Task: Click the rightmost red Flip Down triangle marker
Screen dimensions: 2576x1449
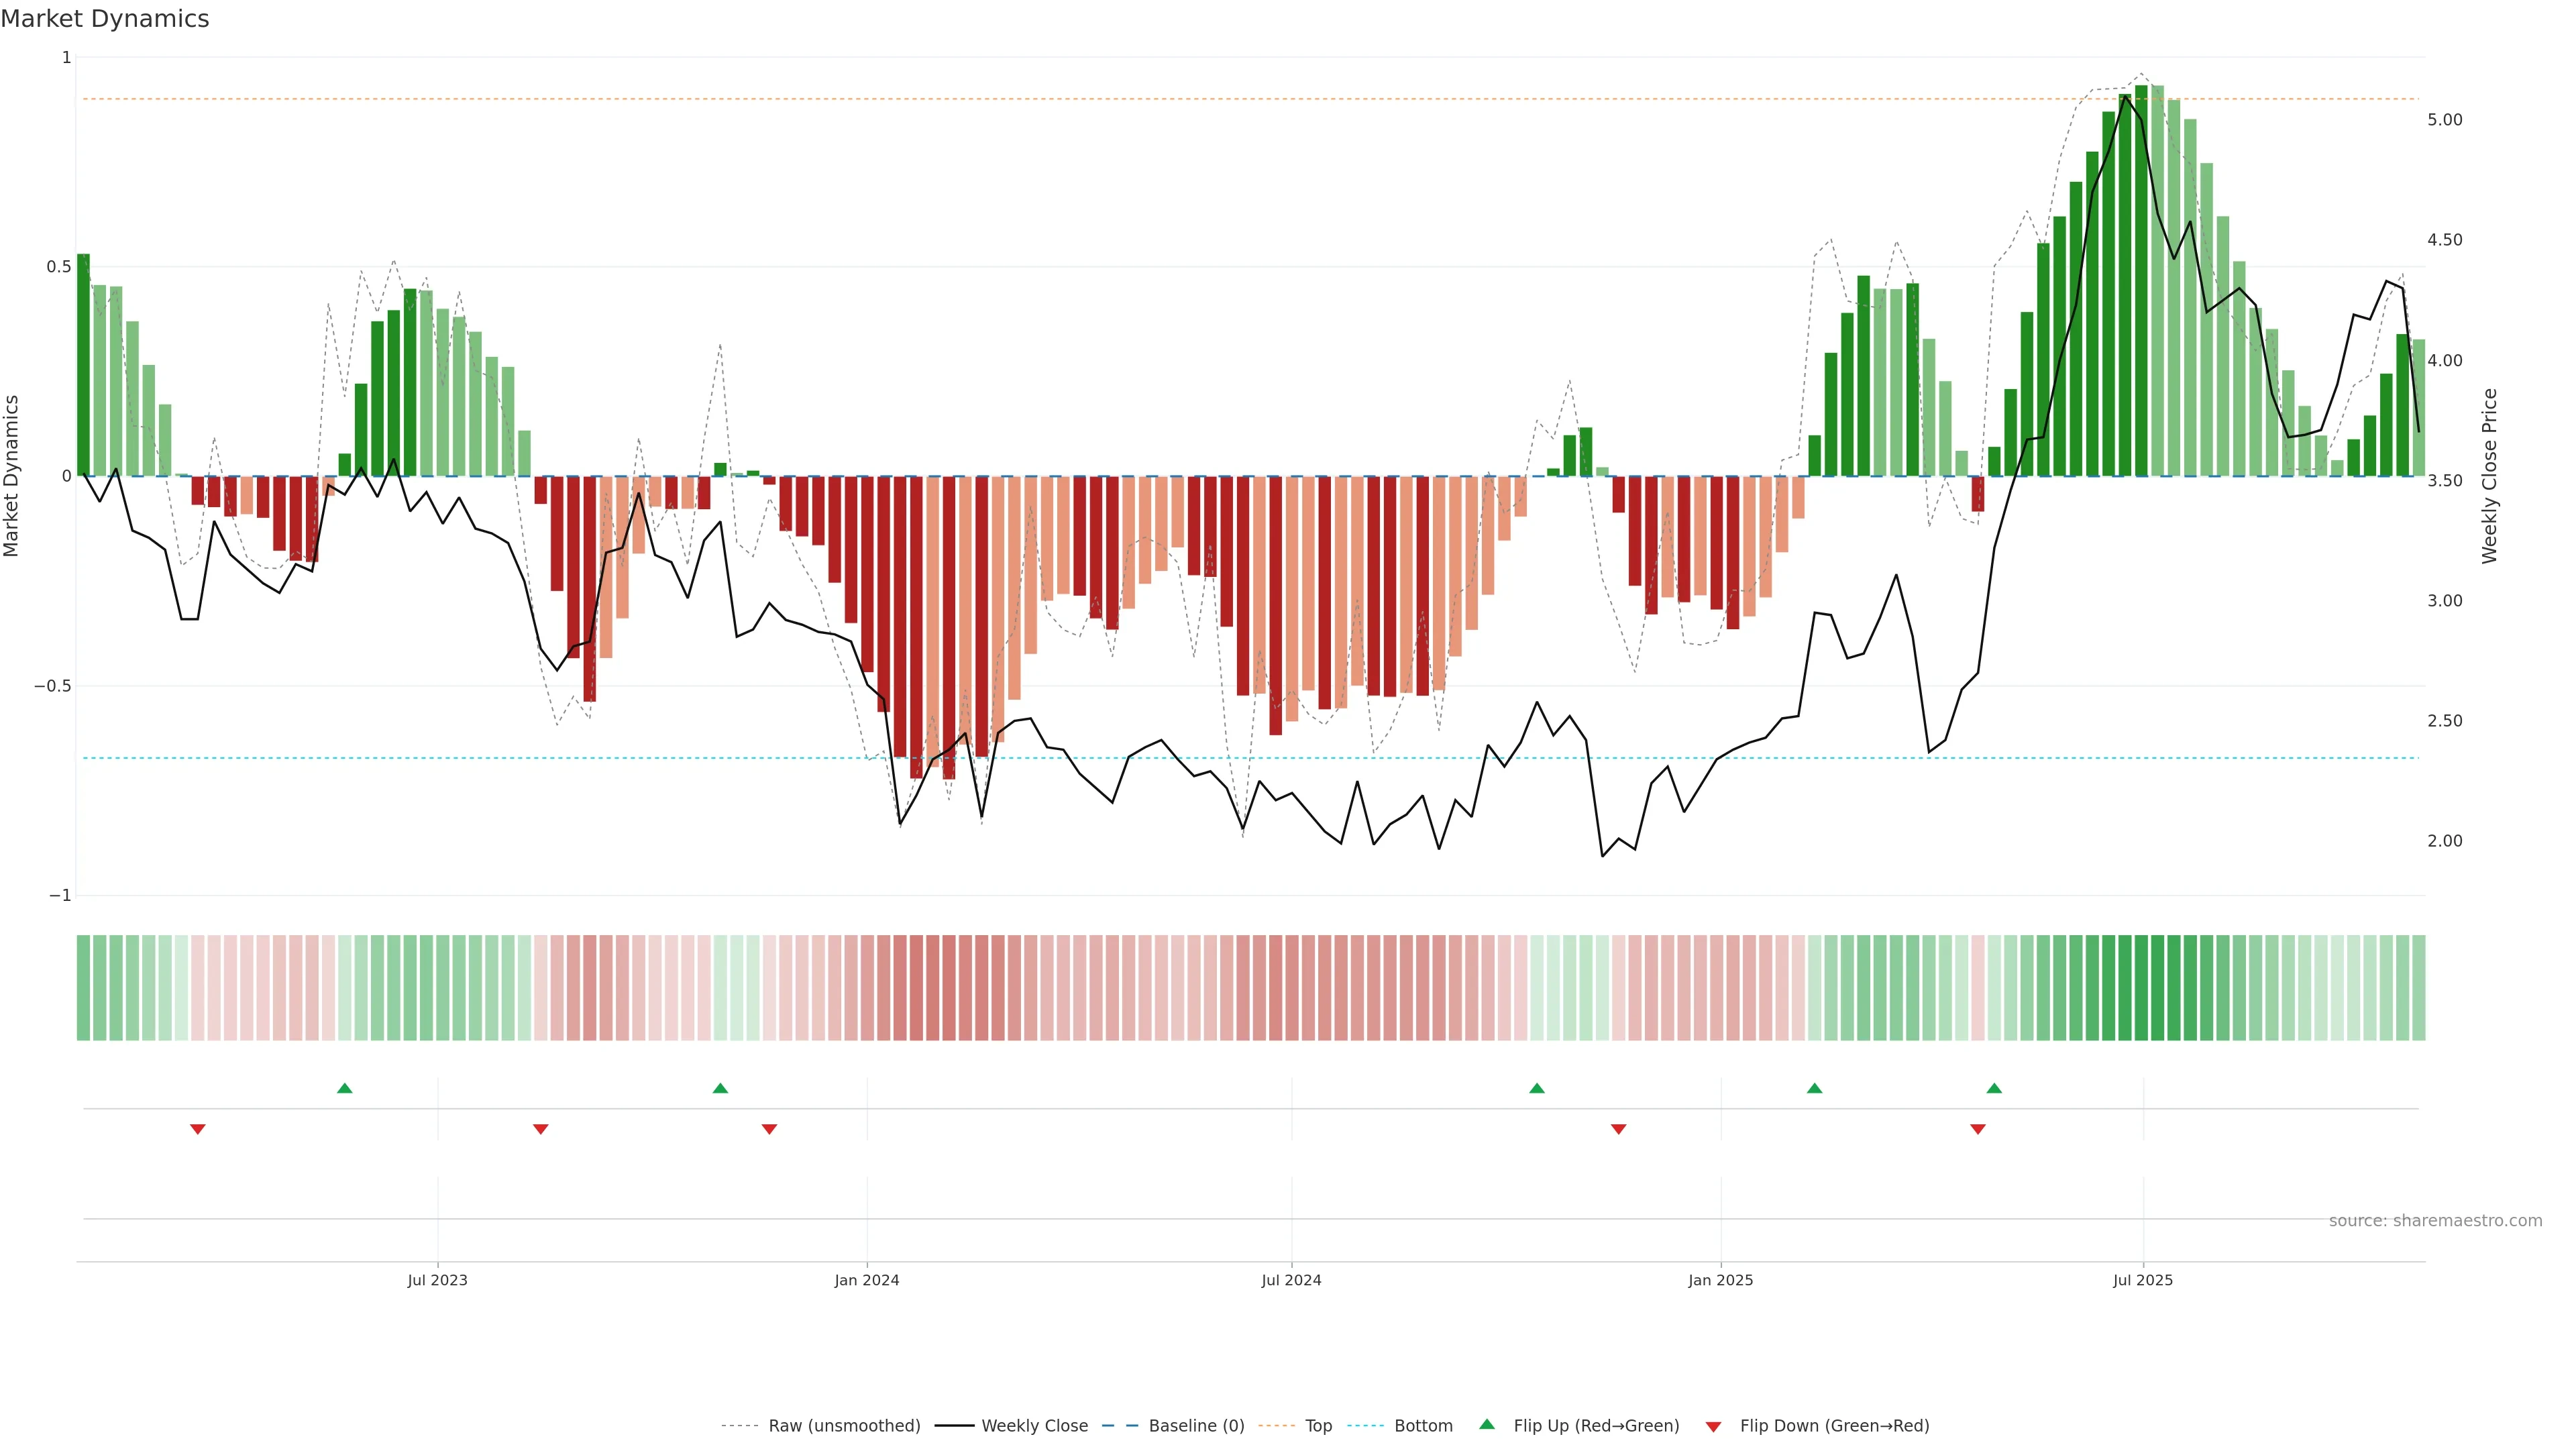Action: coord(1978,1129)
